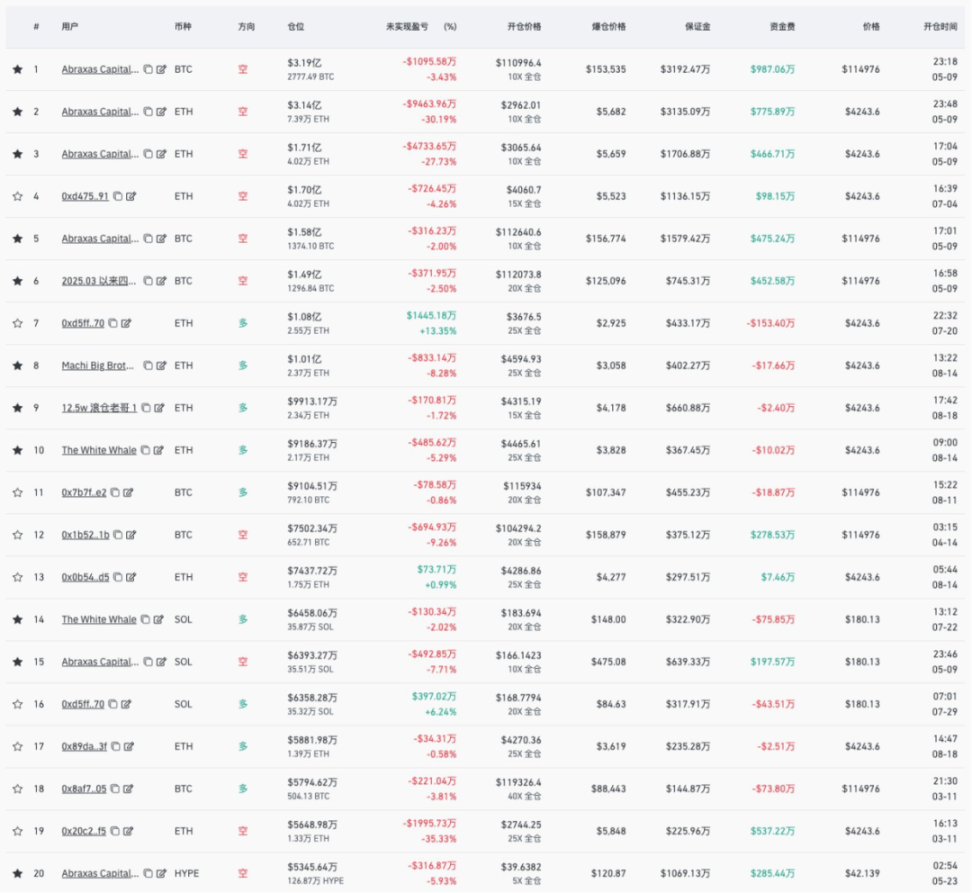
Task: Unstar Machi Big Brother in row 8
Action: pos(17,366)
